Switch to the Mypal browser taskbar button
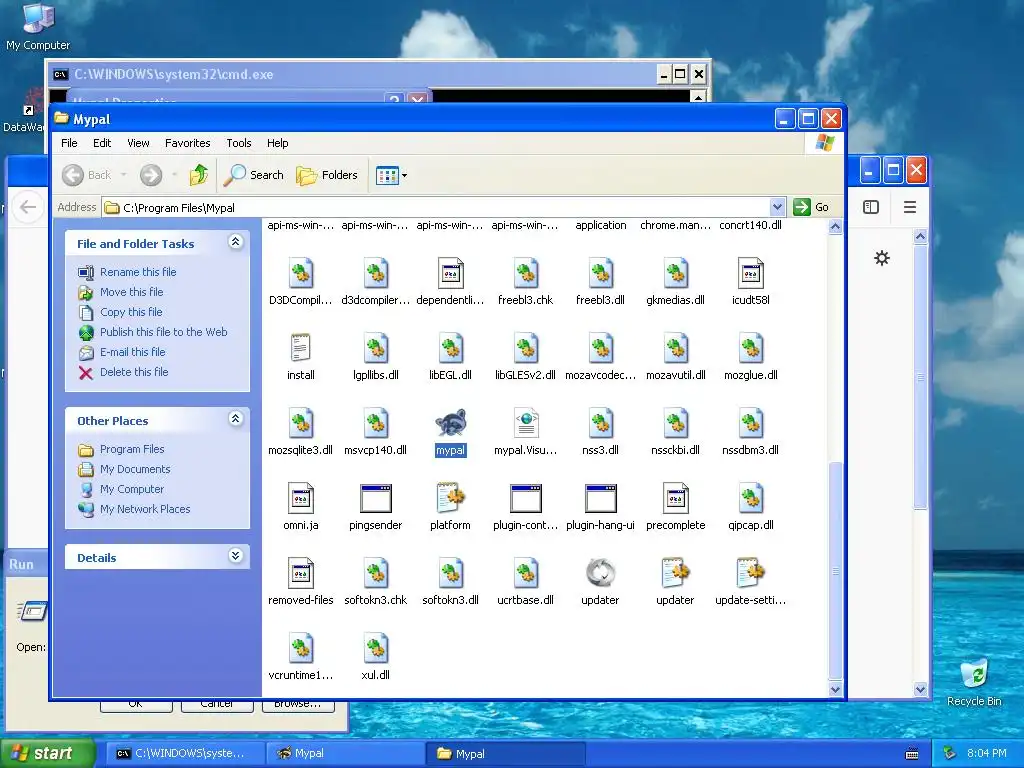The image size is (1024, 768). tap(344, 753)
